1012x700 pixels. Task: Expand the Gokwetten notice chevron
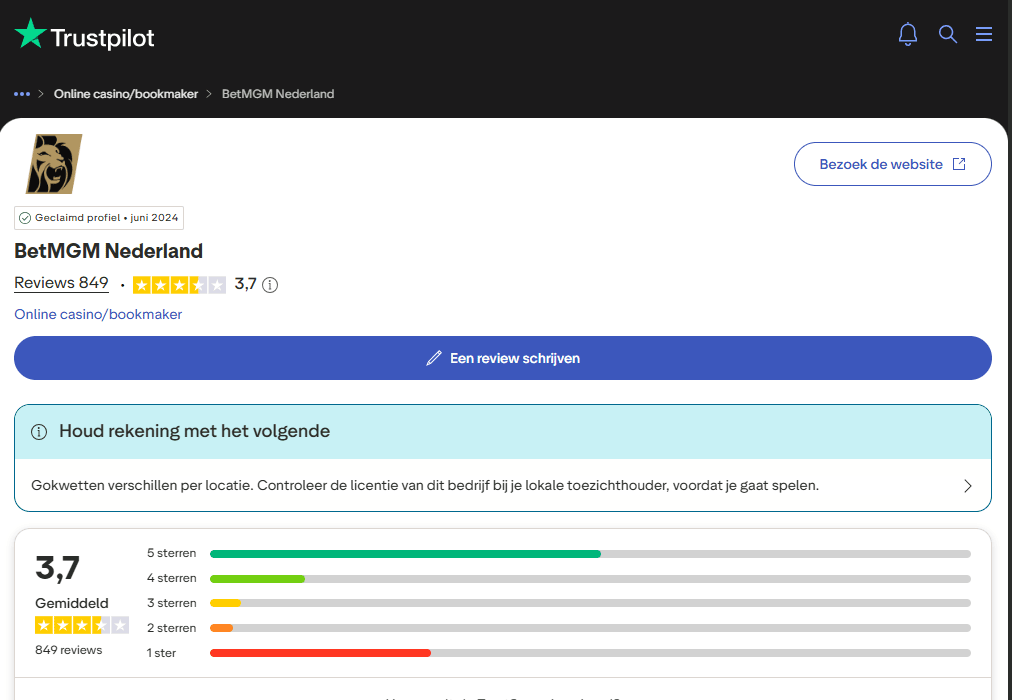tap(967, 486)
